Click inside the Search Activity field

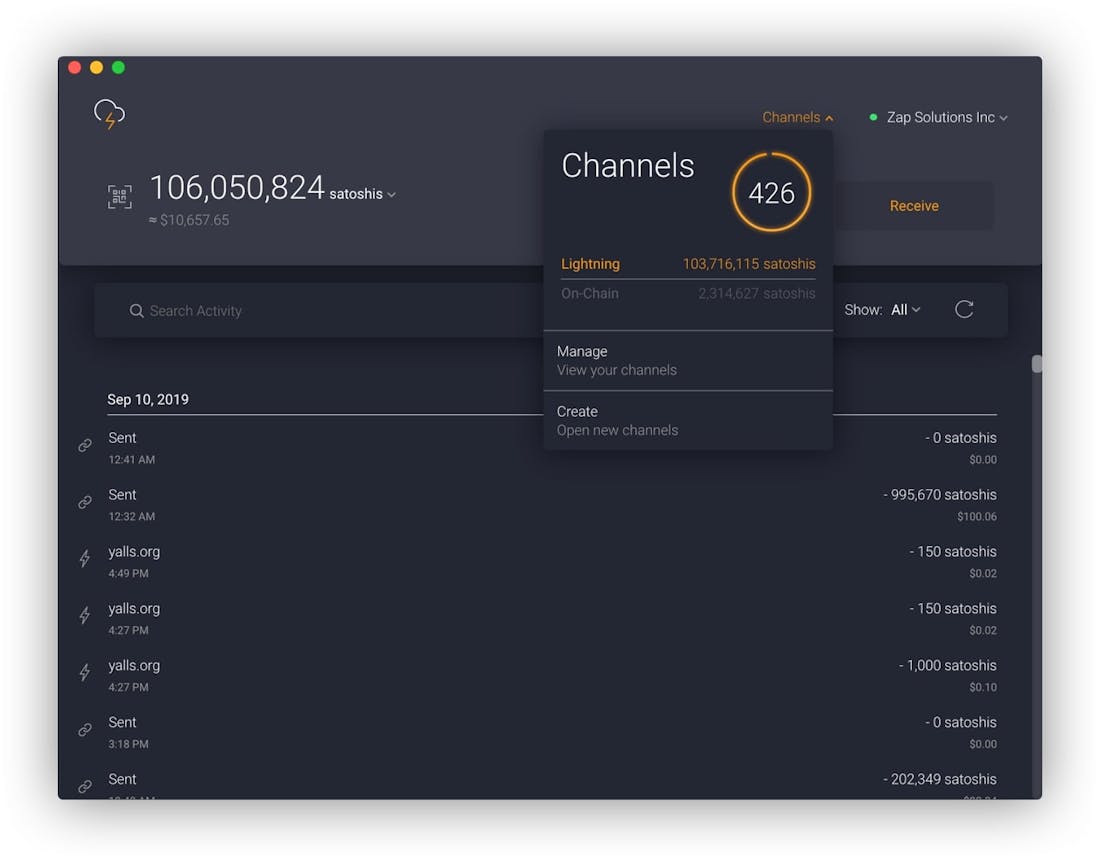click(250, 311)
